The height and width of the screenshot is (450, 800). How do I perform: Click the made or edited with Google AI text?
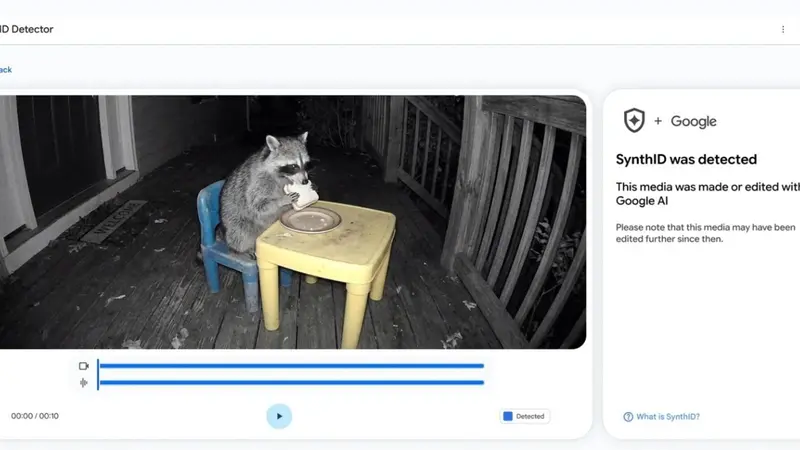(x=708, y=194)
